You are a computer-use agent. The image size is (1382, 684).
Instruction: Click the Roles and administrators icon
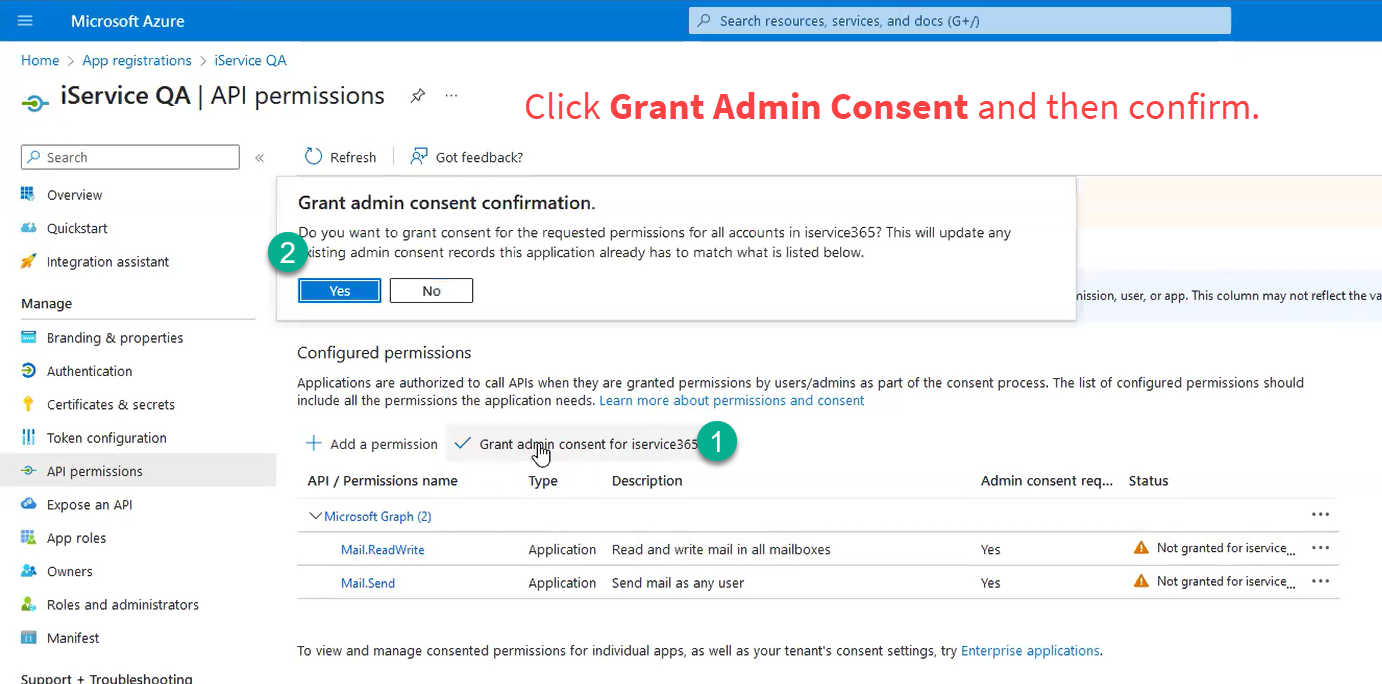(28, 604)
